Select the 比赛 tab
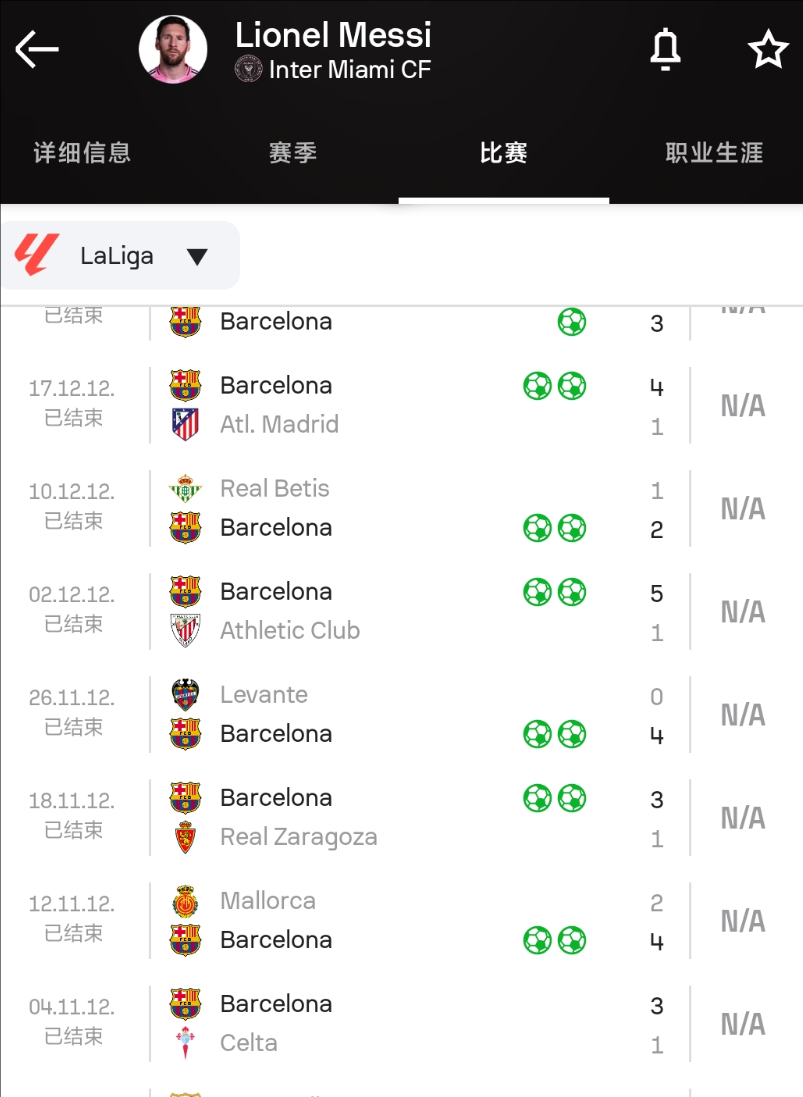The image size is (803, 1097). (504, 153)
